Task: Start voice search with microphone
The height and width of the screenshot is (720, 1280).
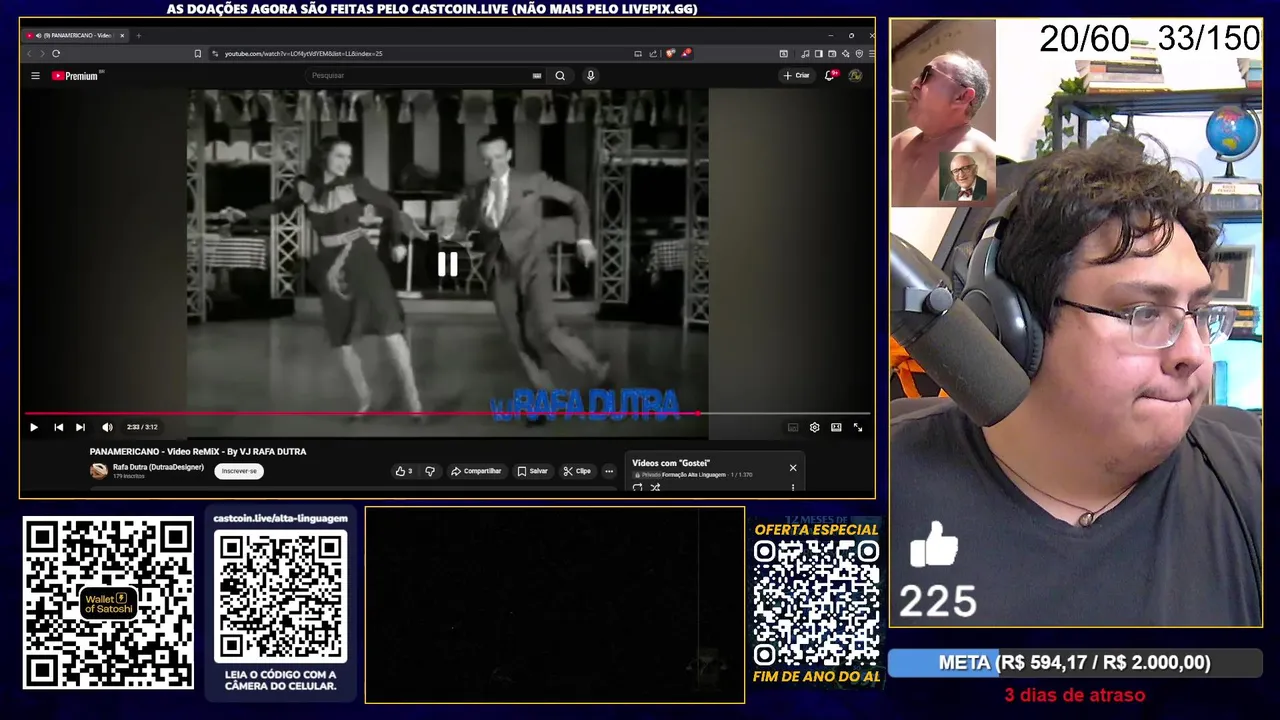Action: pos(591,76)
